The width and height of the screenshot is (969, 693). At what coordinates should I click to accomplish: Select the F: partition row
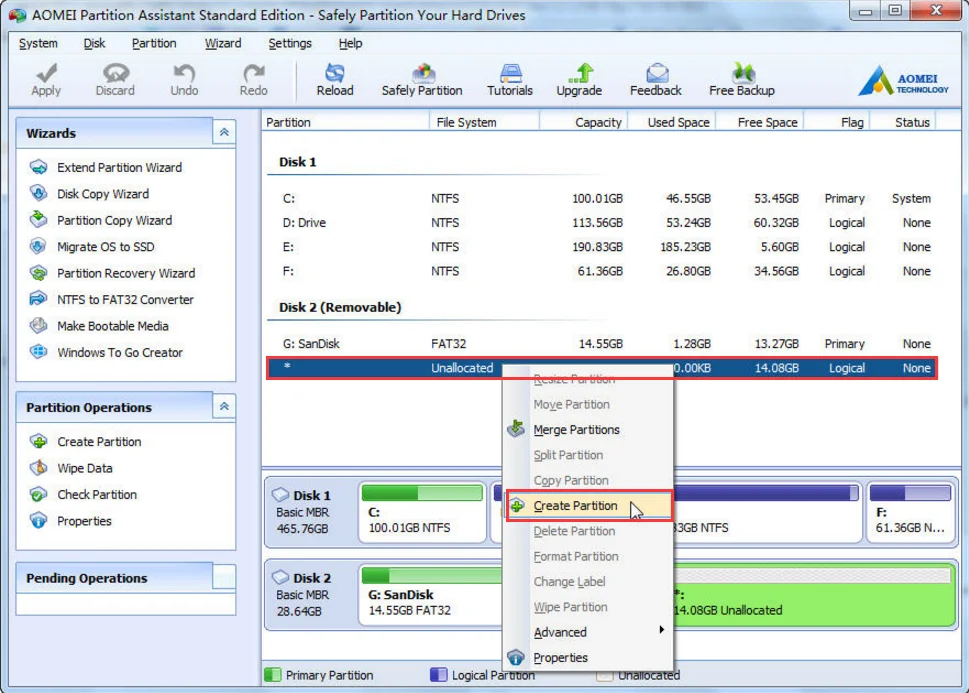coord(602,271)
